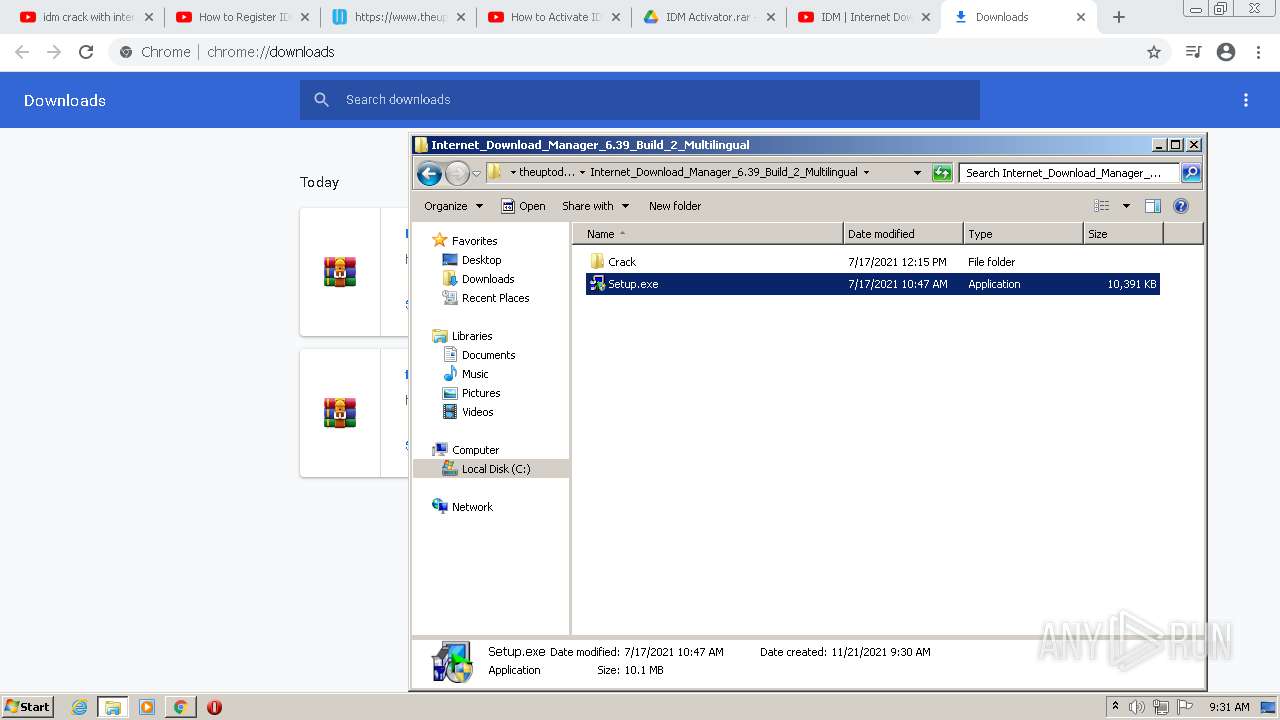Viewport: 1280px width, 720px height.
Task: Click the red Opera-style taskbar icon
Action: coord(214,707)
